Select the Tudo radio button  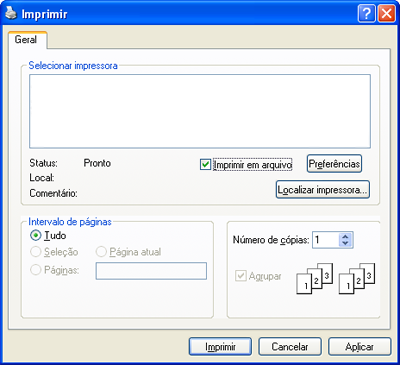click(35, 236)
